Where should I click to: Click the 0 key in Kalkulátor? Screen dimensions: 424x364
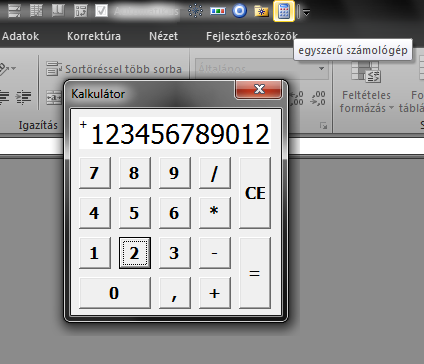[x=115, y=293]
